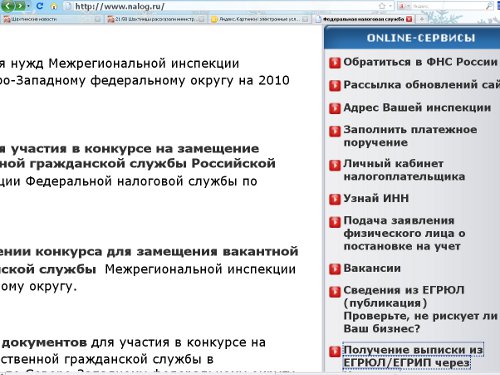
Task: Click red arrow icon beside Адрес Вашей инспекции
Action: click(335, 109)
